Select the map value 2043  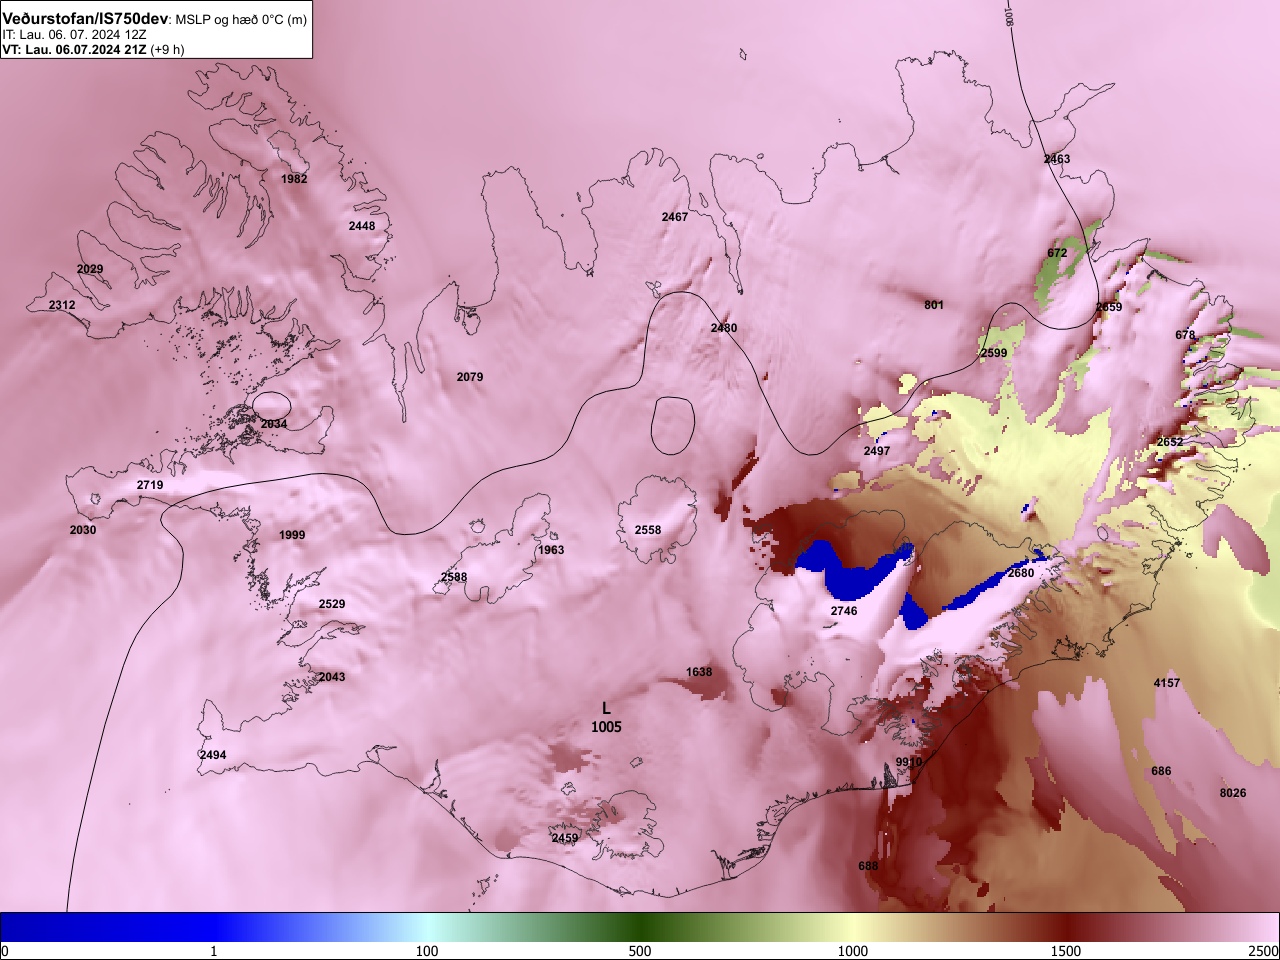[332, 677]
